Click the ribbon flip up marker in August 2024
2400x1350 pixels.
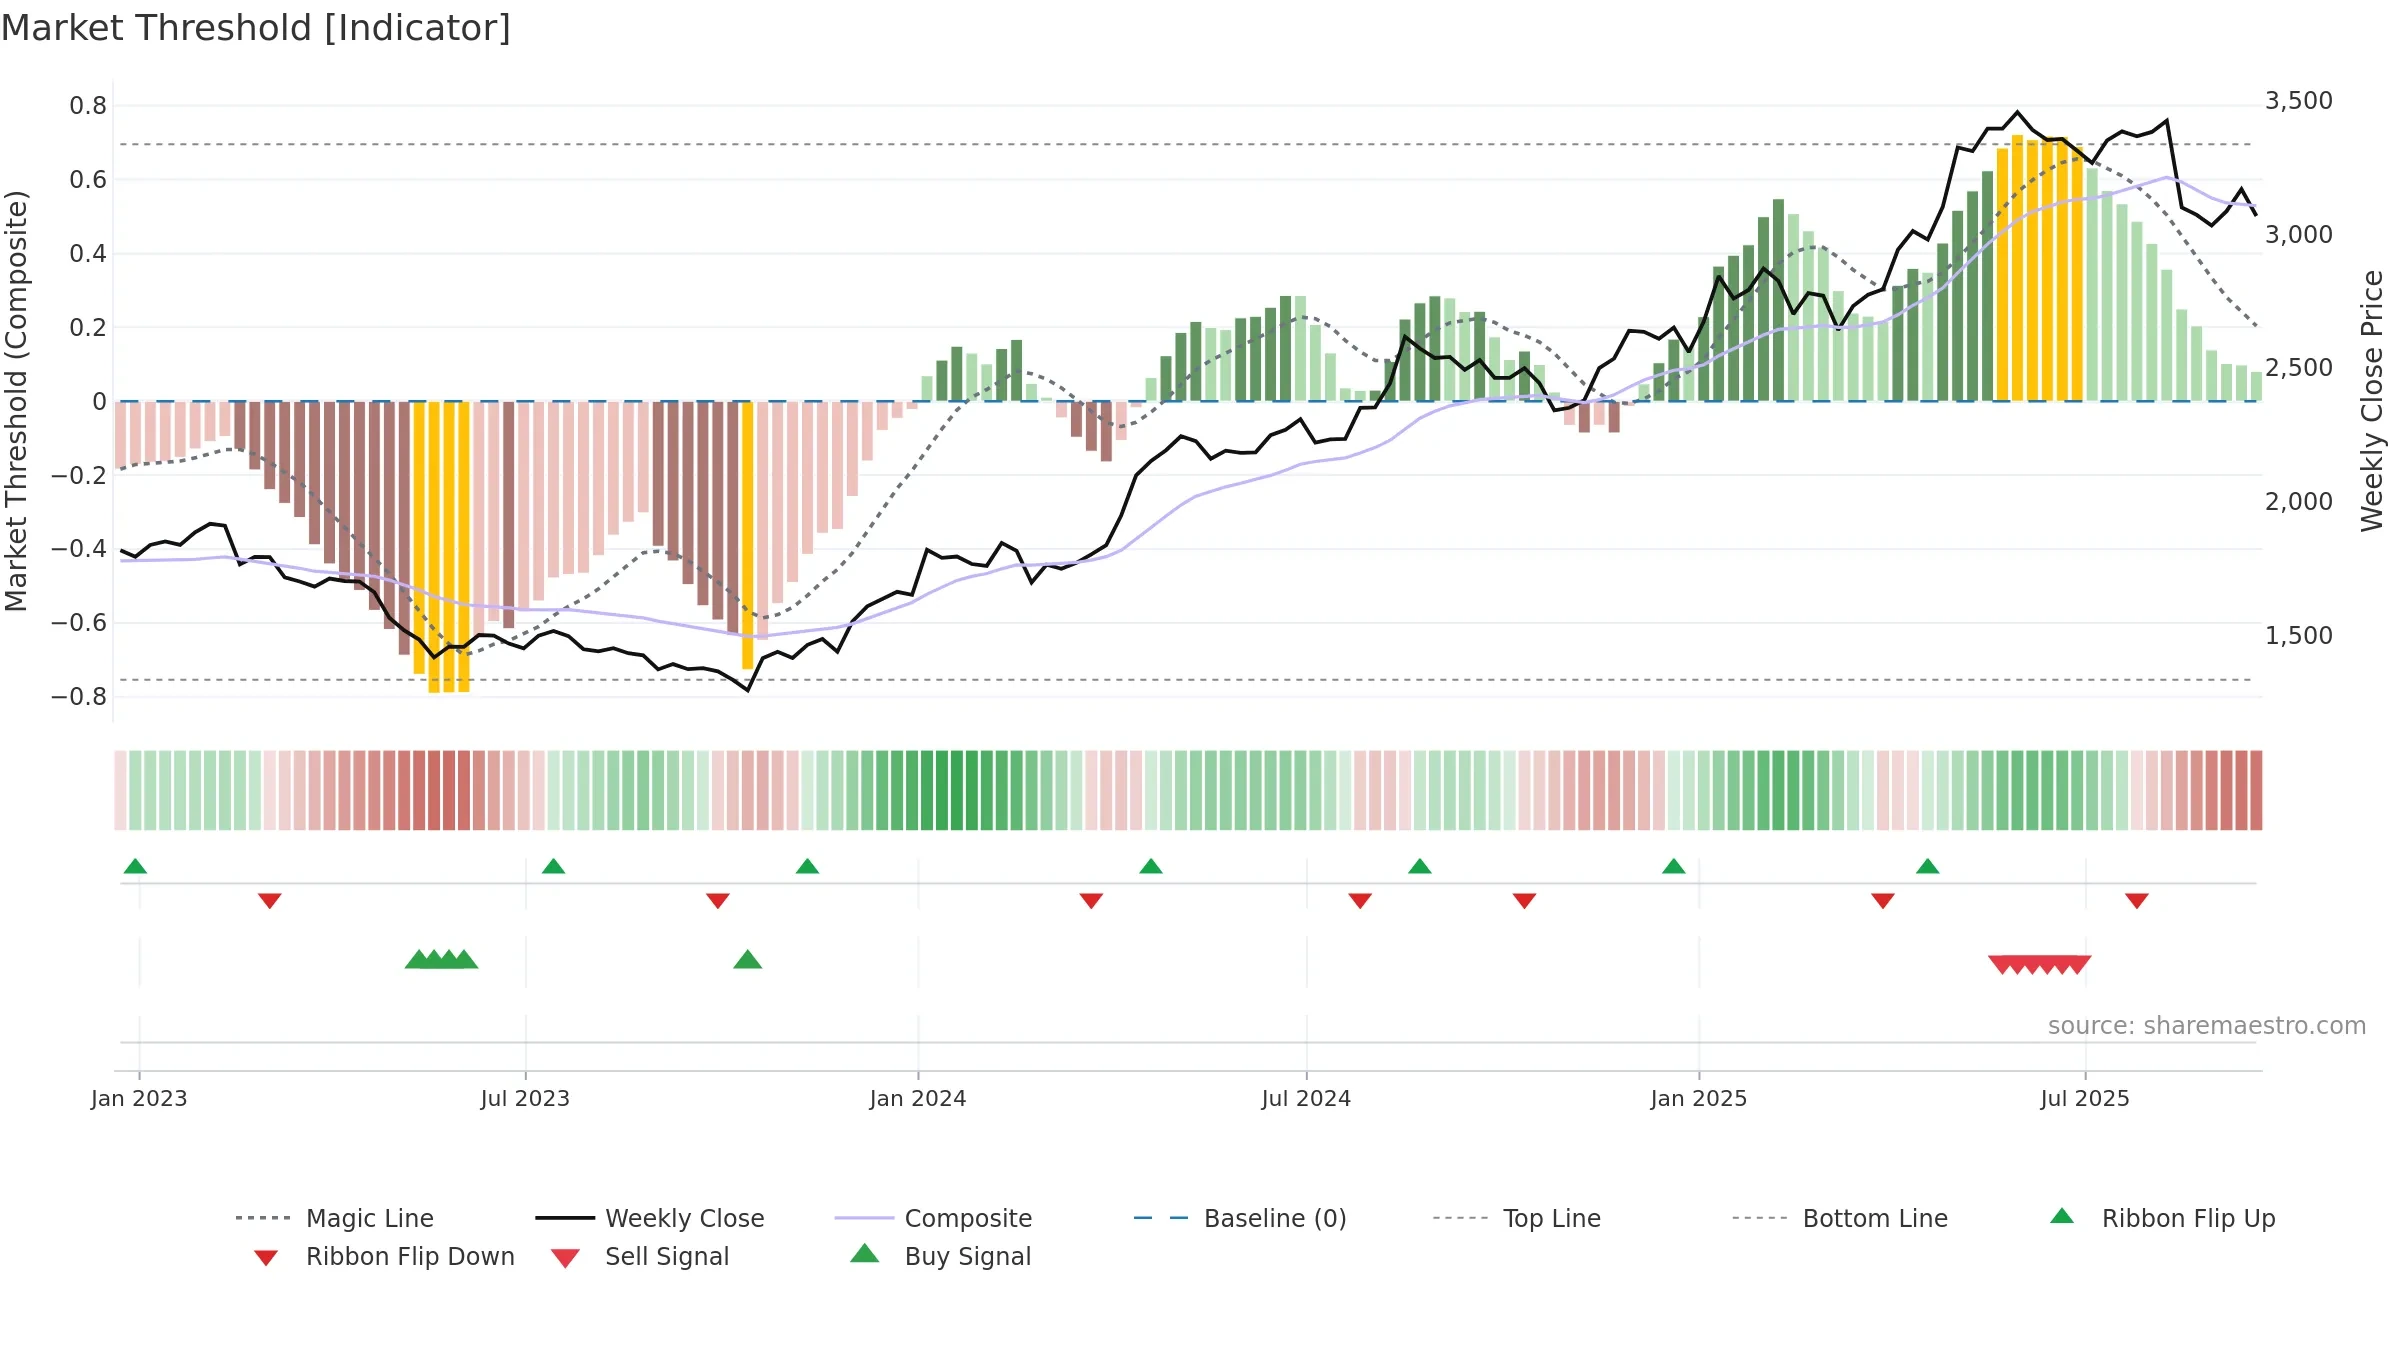(x=1420, y=866)
